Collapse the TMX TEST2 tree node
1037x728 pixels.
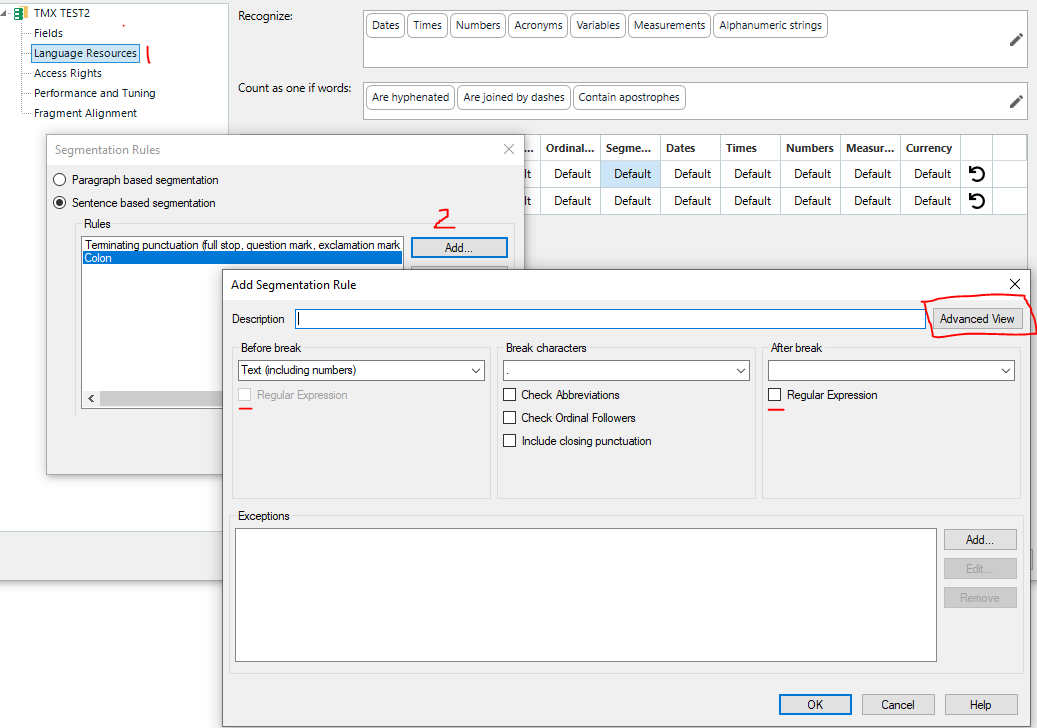pyautogui.click(x=5, y=13)
